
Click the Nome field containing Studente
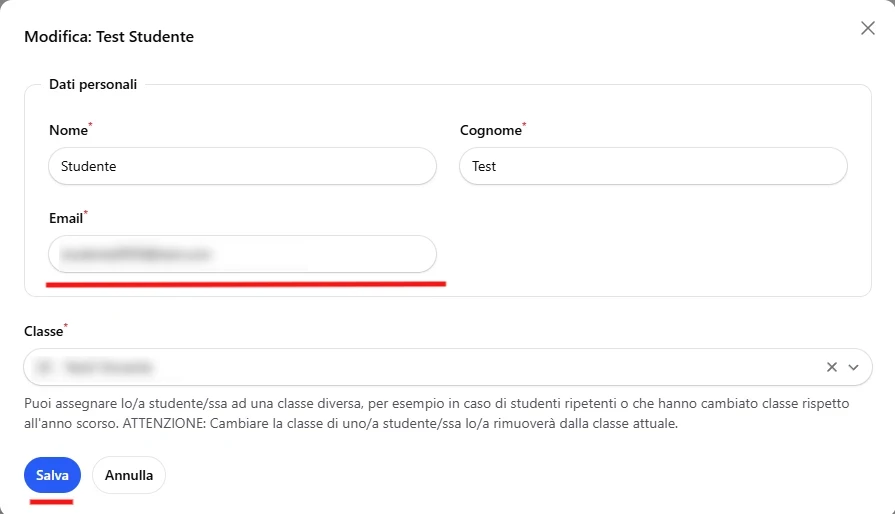pyautogui.click(x=242, y=166)
